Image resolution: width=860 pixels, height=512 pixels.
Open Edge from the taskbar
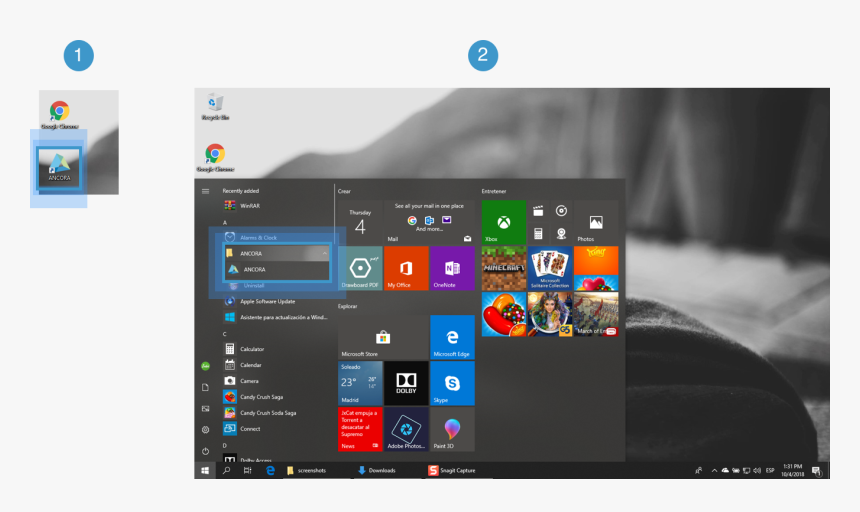coord(270,470)
